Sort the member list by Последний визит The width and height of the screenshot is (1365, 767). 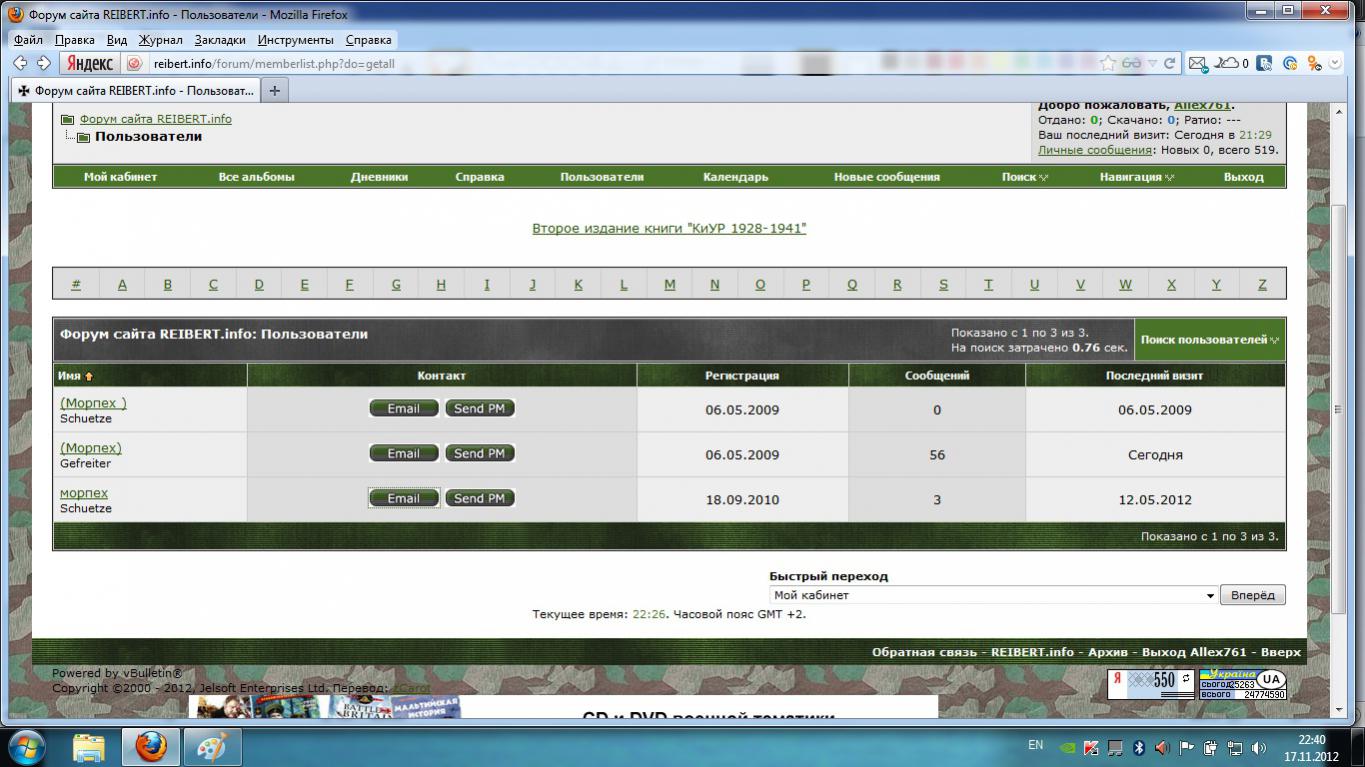(x=1155, y=376)
